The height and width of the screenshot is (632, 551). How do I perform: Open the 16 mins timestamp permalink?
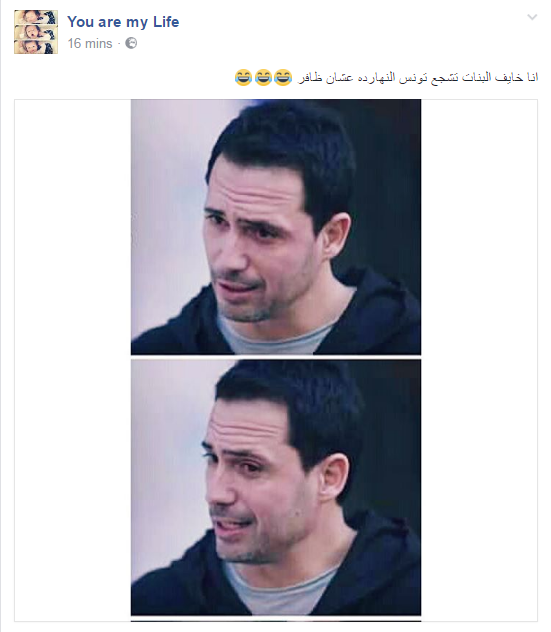(x=90, y=43)
